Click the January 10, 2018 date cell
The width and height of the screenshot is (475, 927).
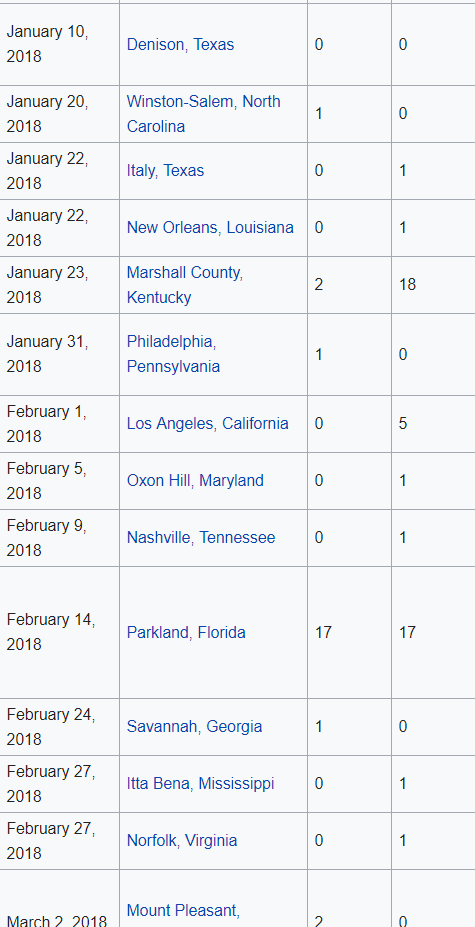pyautogui.click(x=60, y=45)
